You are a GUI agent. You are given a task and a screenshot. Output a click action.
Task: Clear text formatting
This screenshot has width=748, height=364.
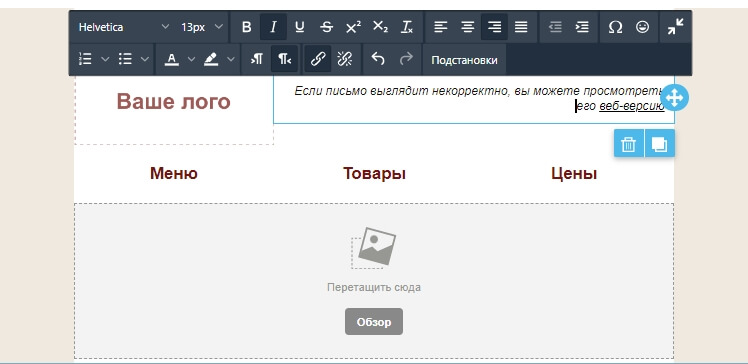pos(406,27)
